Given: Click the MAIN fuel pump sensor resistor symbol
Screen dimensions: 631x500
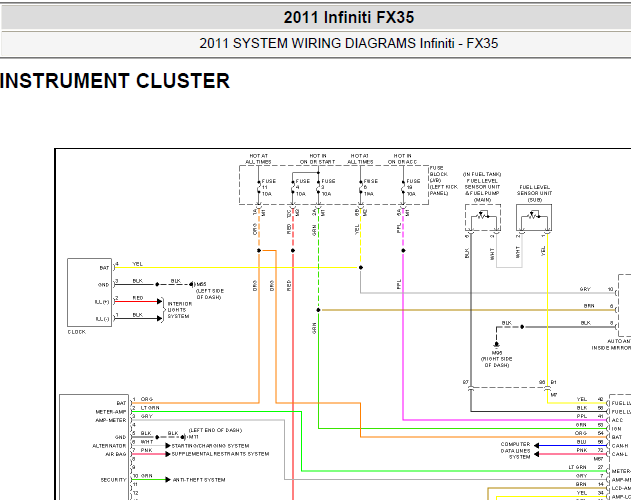Looking at the screenshot, I should tap(483, 216).
